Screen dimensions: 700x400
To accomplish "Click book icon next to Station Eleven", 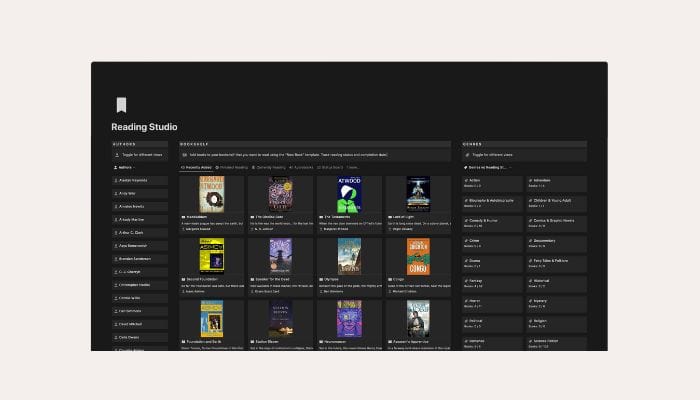I will [252, 342].
